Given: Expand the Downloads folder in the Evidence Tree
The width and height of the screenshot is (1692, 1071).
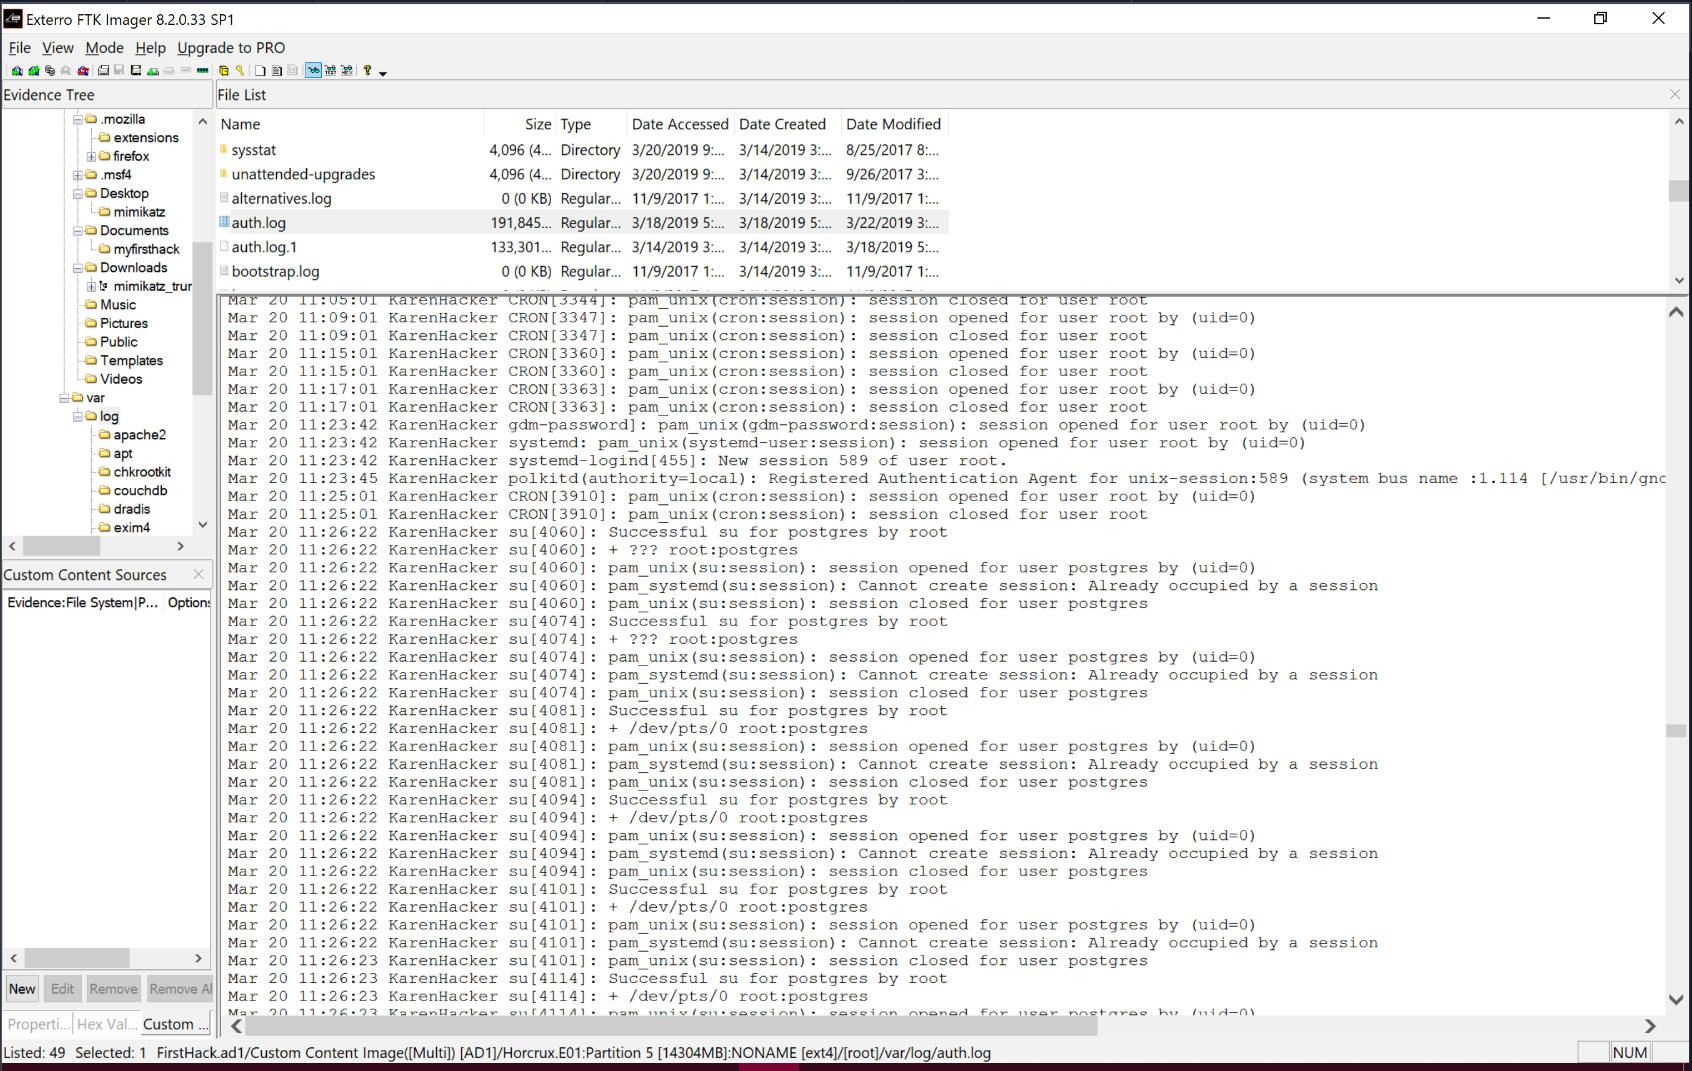Looking at the screenshot, I should [78, 267].
